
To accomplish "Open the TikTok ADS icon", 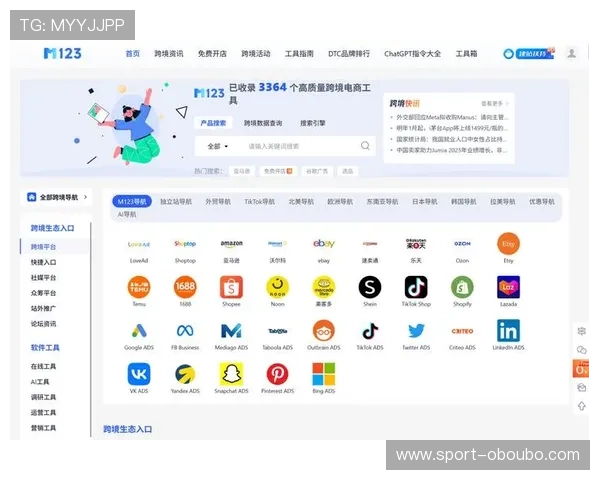I will [x=370, y=331].
